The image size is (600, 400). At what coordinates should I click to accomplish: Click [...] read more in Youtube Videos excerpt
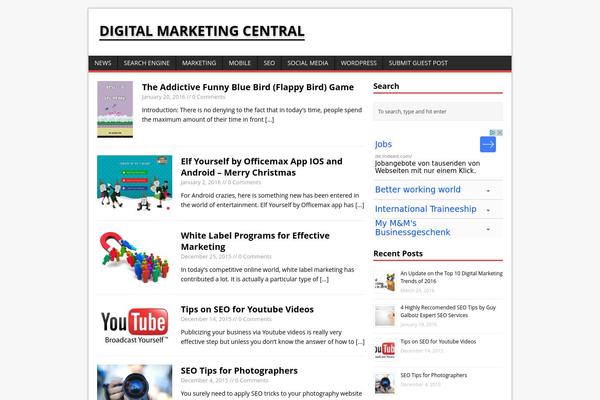[x=360, y=341]
